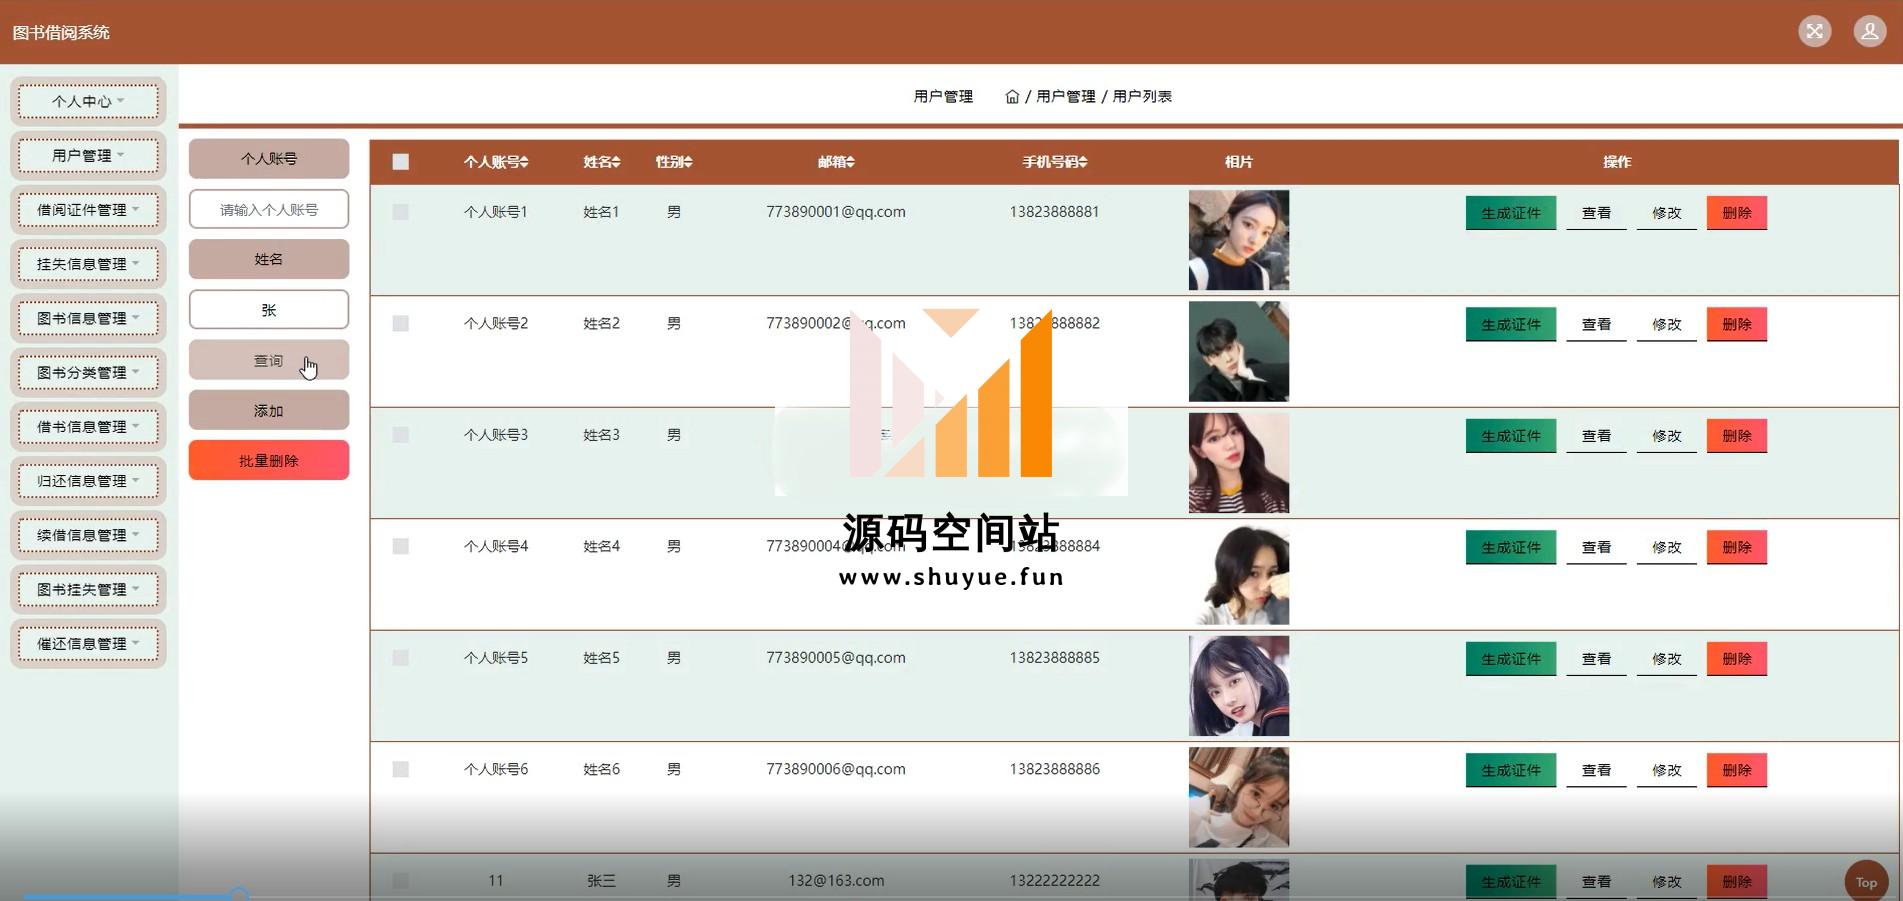
Task: Click 修改 for 个人账号1
Action: pyautogui.click(x=1666, y=213)
